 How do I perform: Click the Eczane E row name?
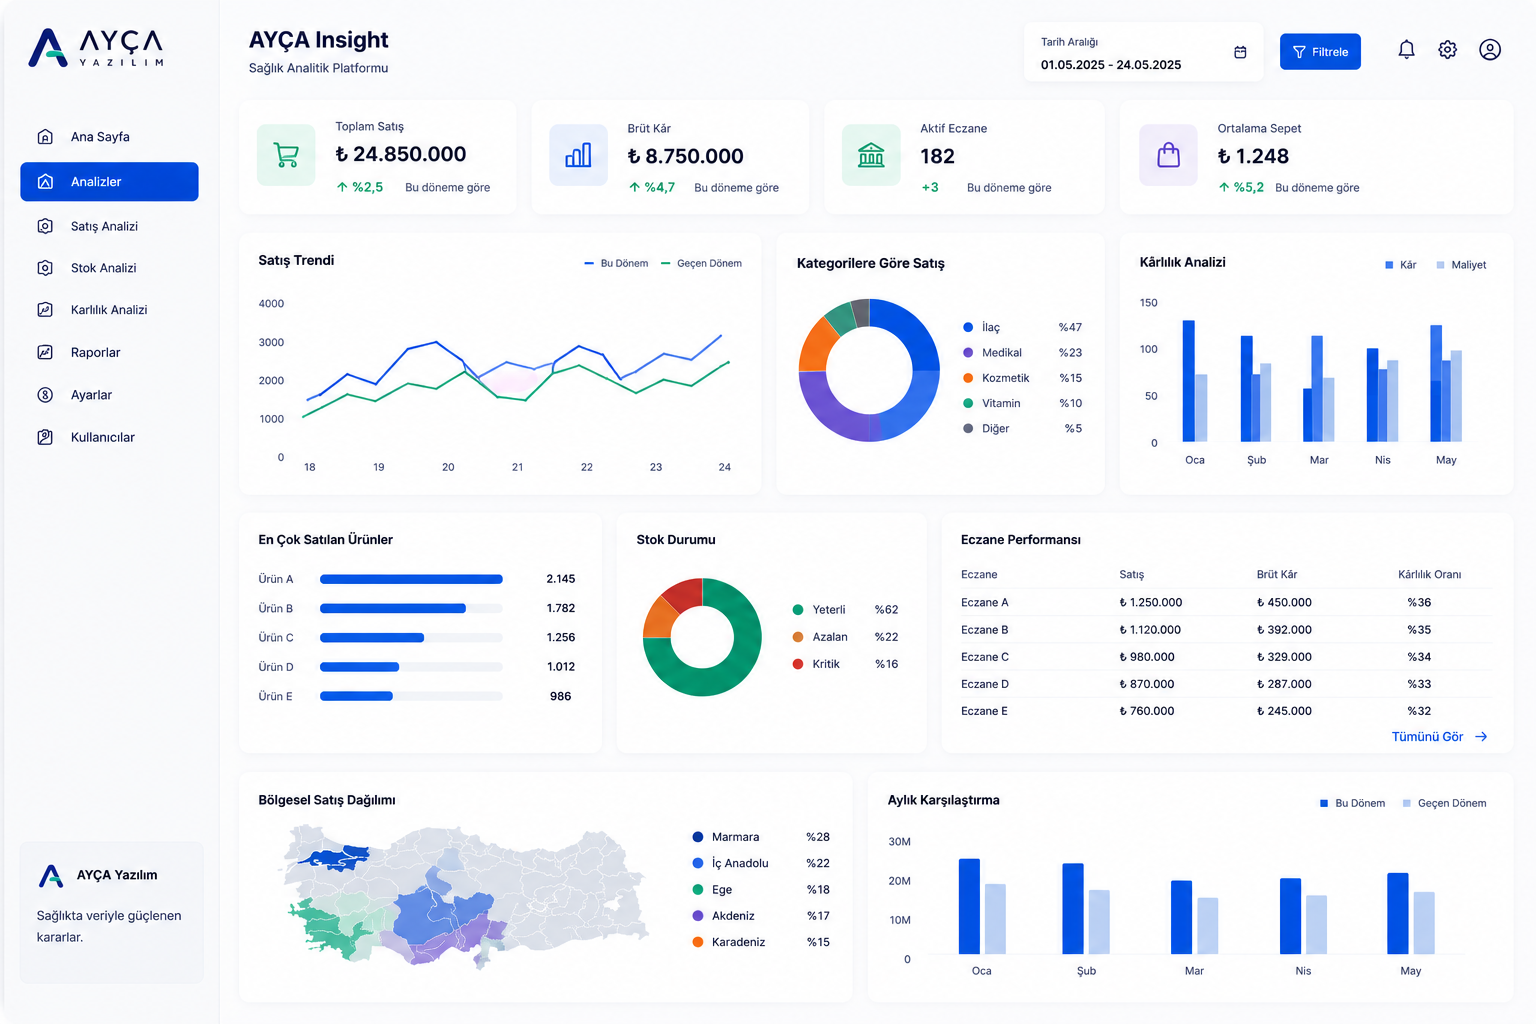pos(984,711)
